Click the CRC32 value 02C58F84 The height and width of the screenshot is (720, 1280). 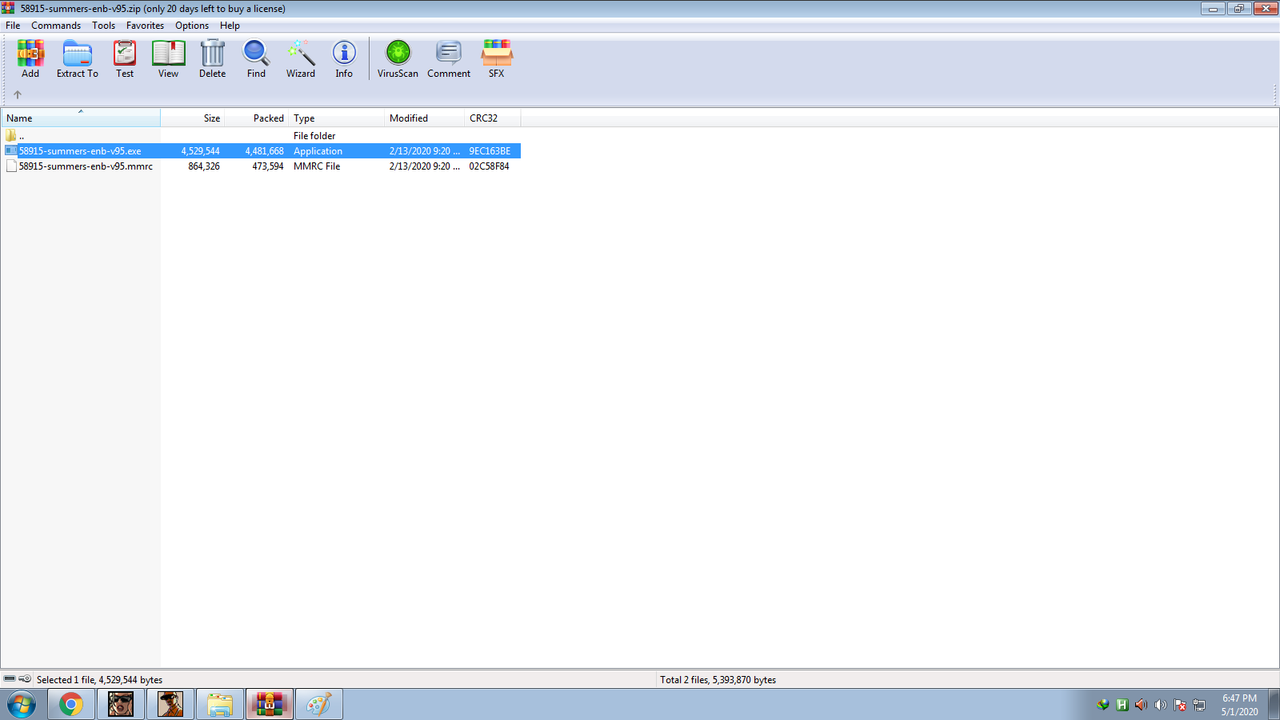tap(489, 166)
